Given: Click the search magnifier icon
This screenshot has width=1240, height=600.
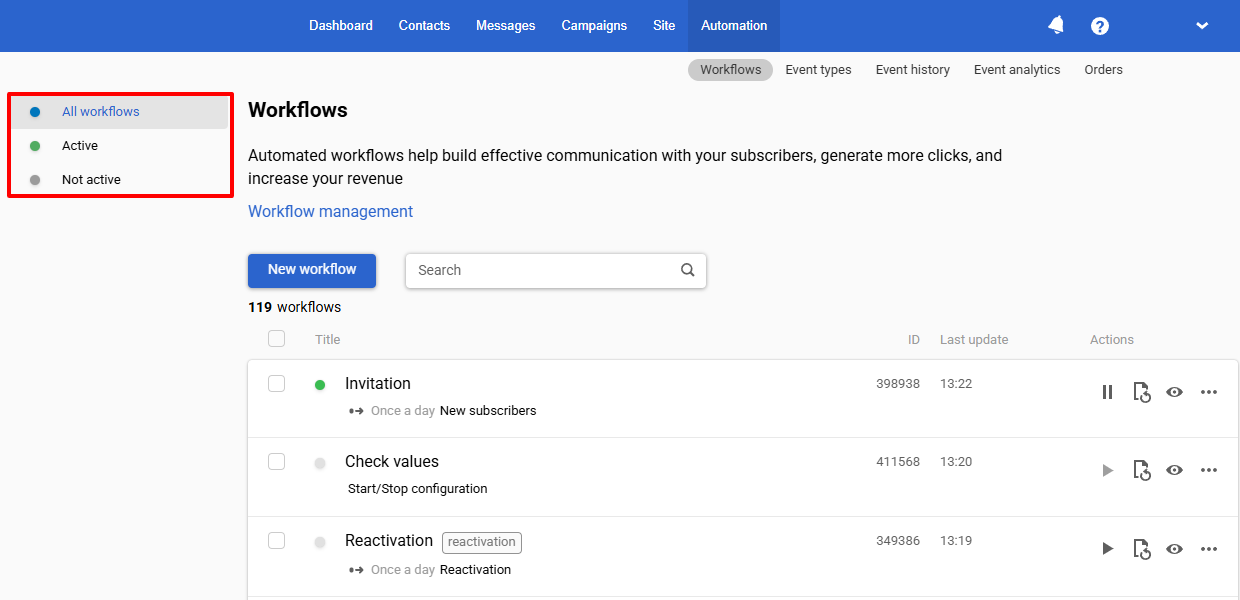Looking at the screenshot, I should [687, 270].
